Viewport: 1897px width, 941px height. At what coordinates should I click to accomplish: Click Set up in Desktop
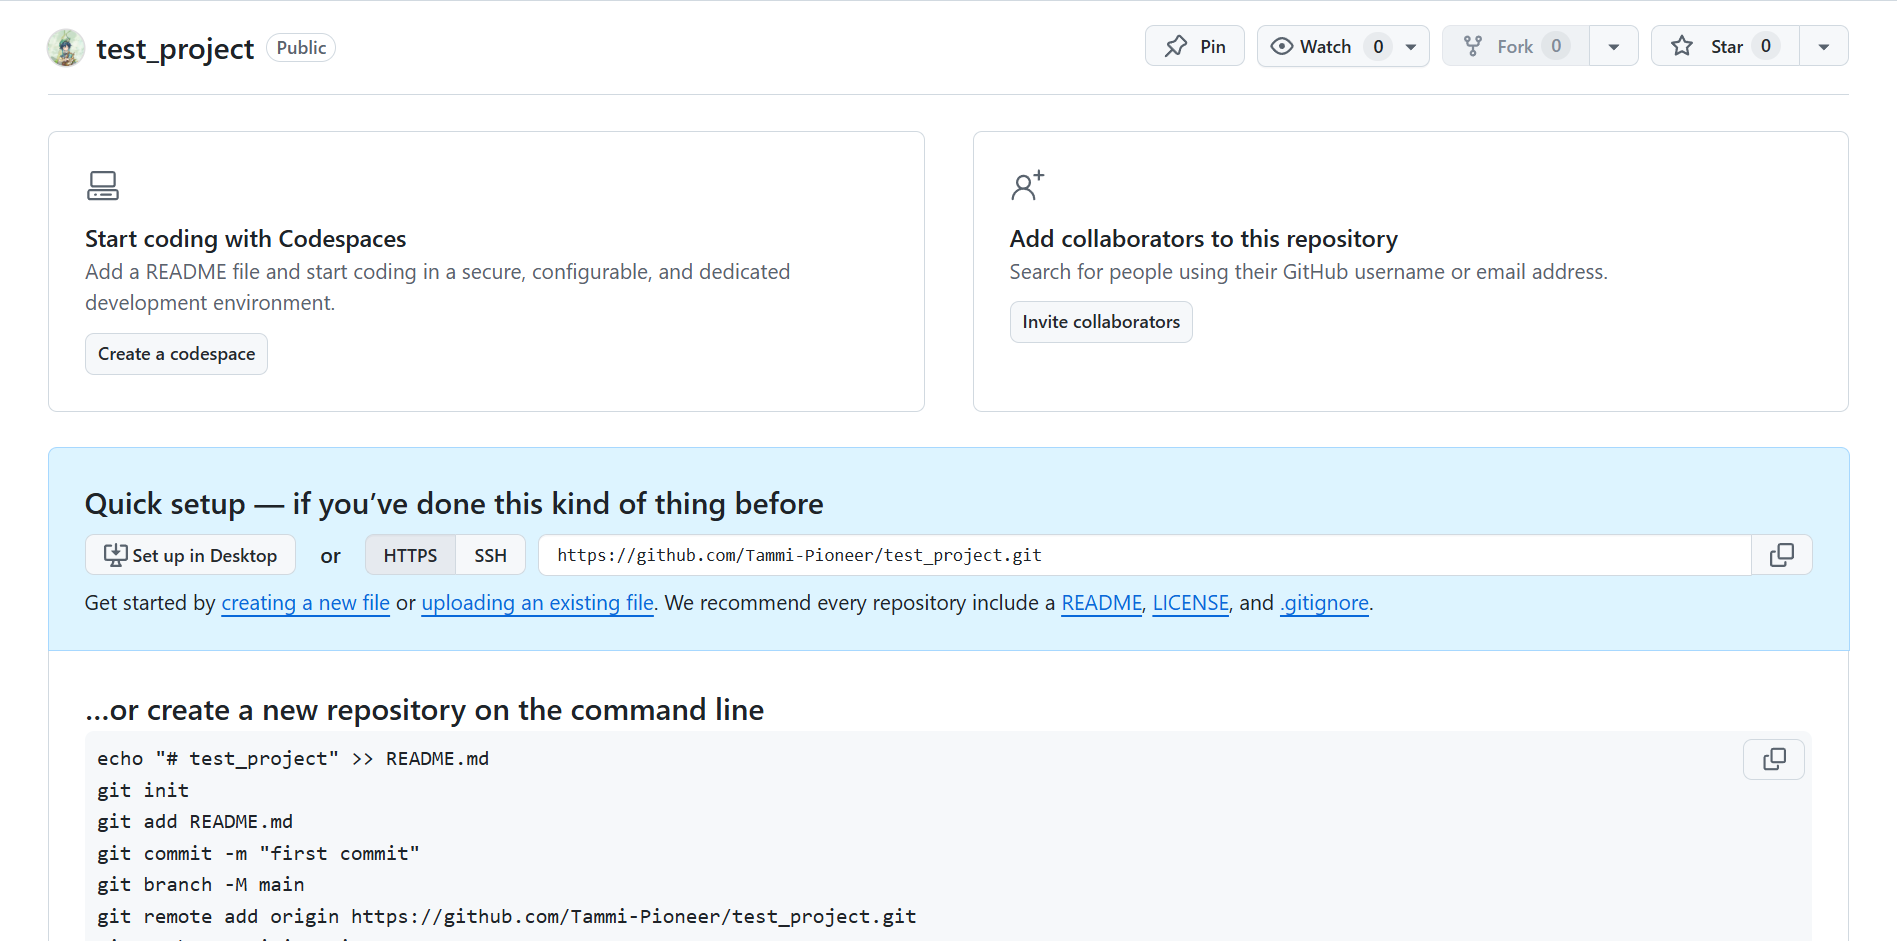click(190, 555)
